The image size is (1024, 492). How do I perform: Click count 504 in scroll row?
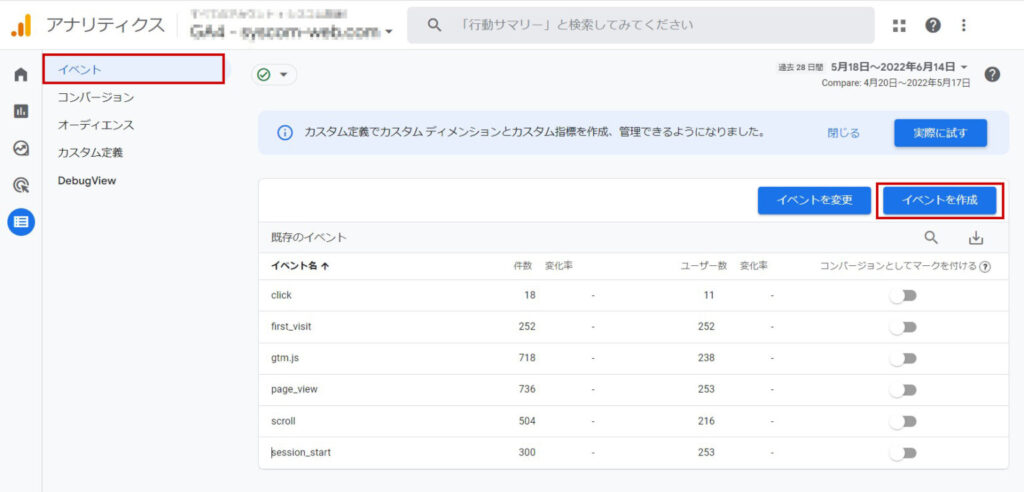coord(526,421)
